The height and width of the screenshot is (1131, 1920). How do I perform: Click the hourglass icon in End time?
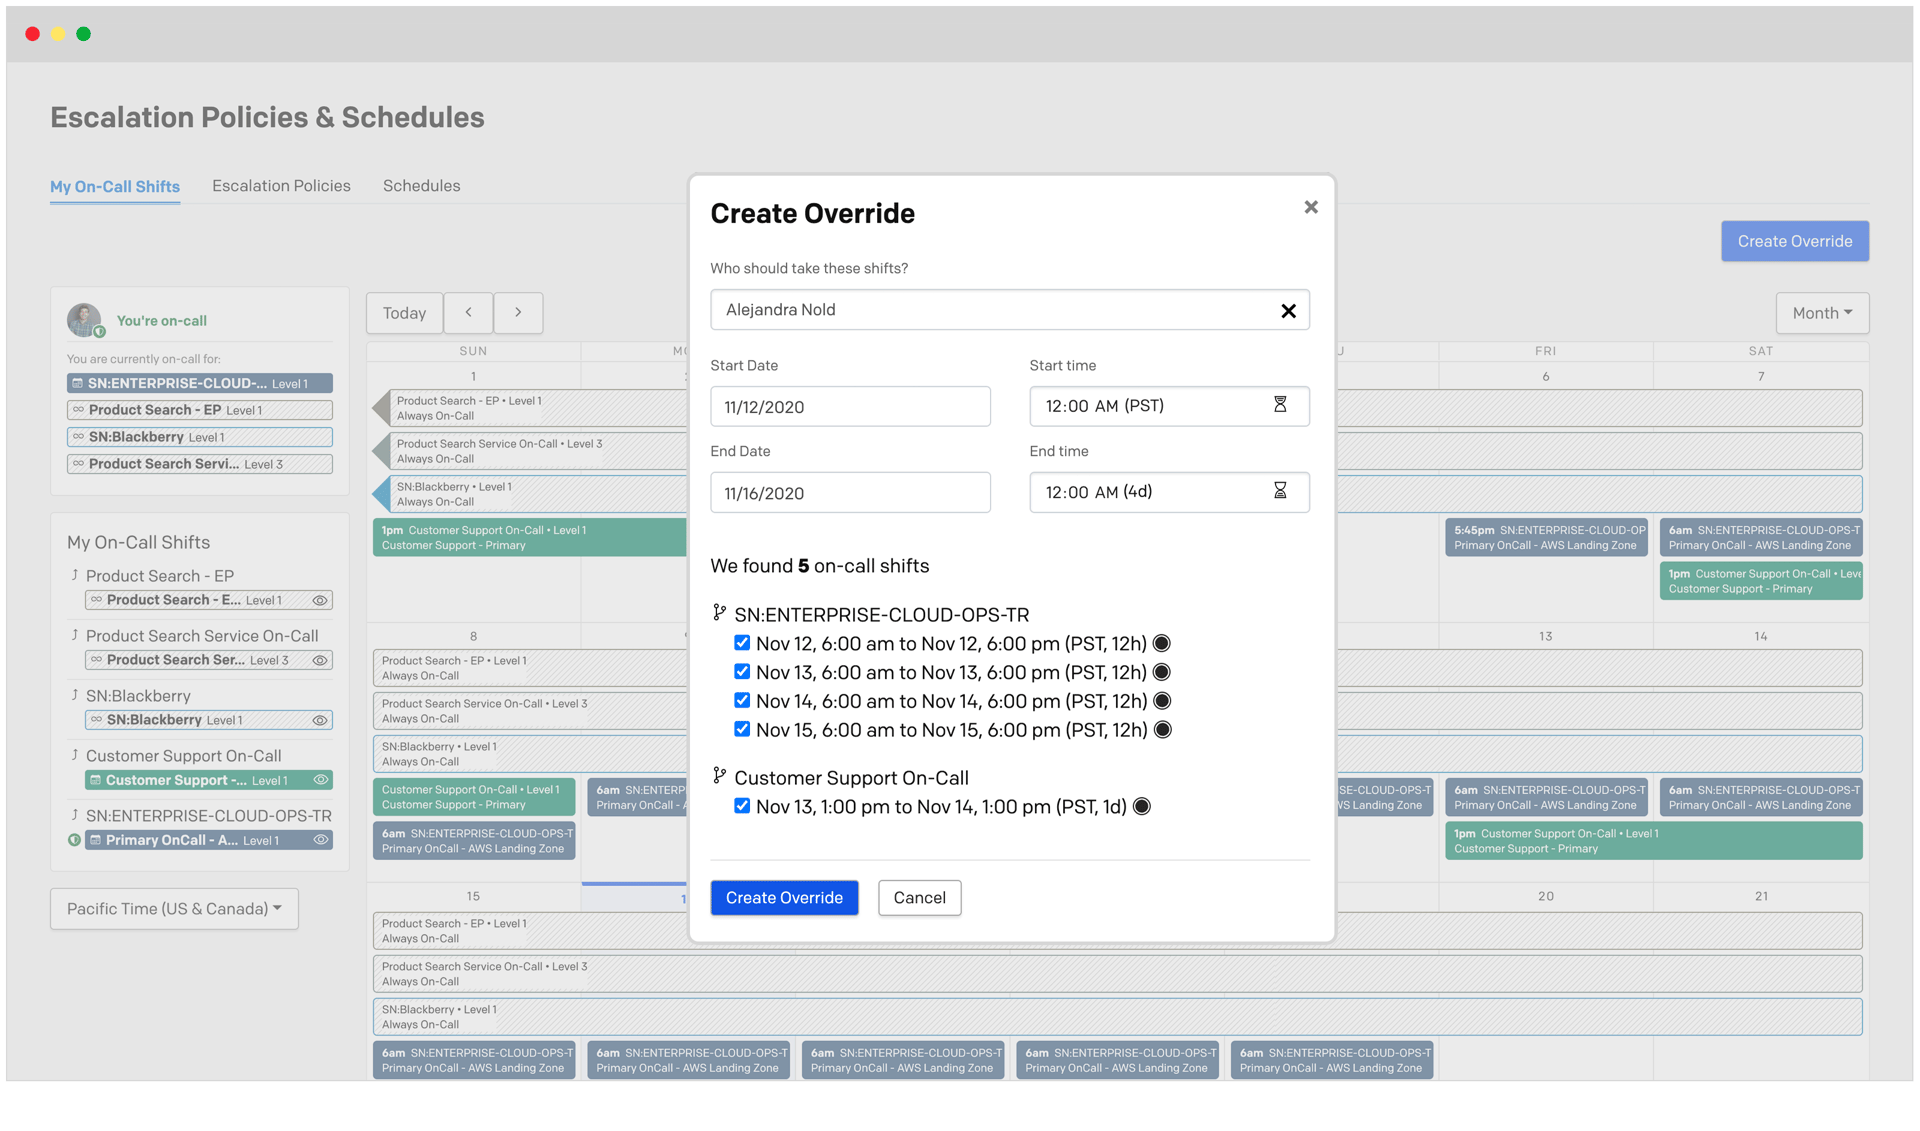click(x=1279, y=491)
